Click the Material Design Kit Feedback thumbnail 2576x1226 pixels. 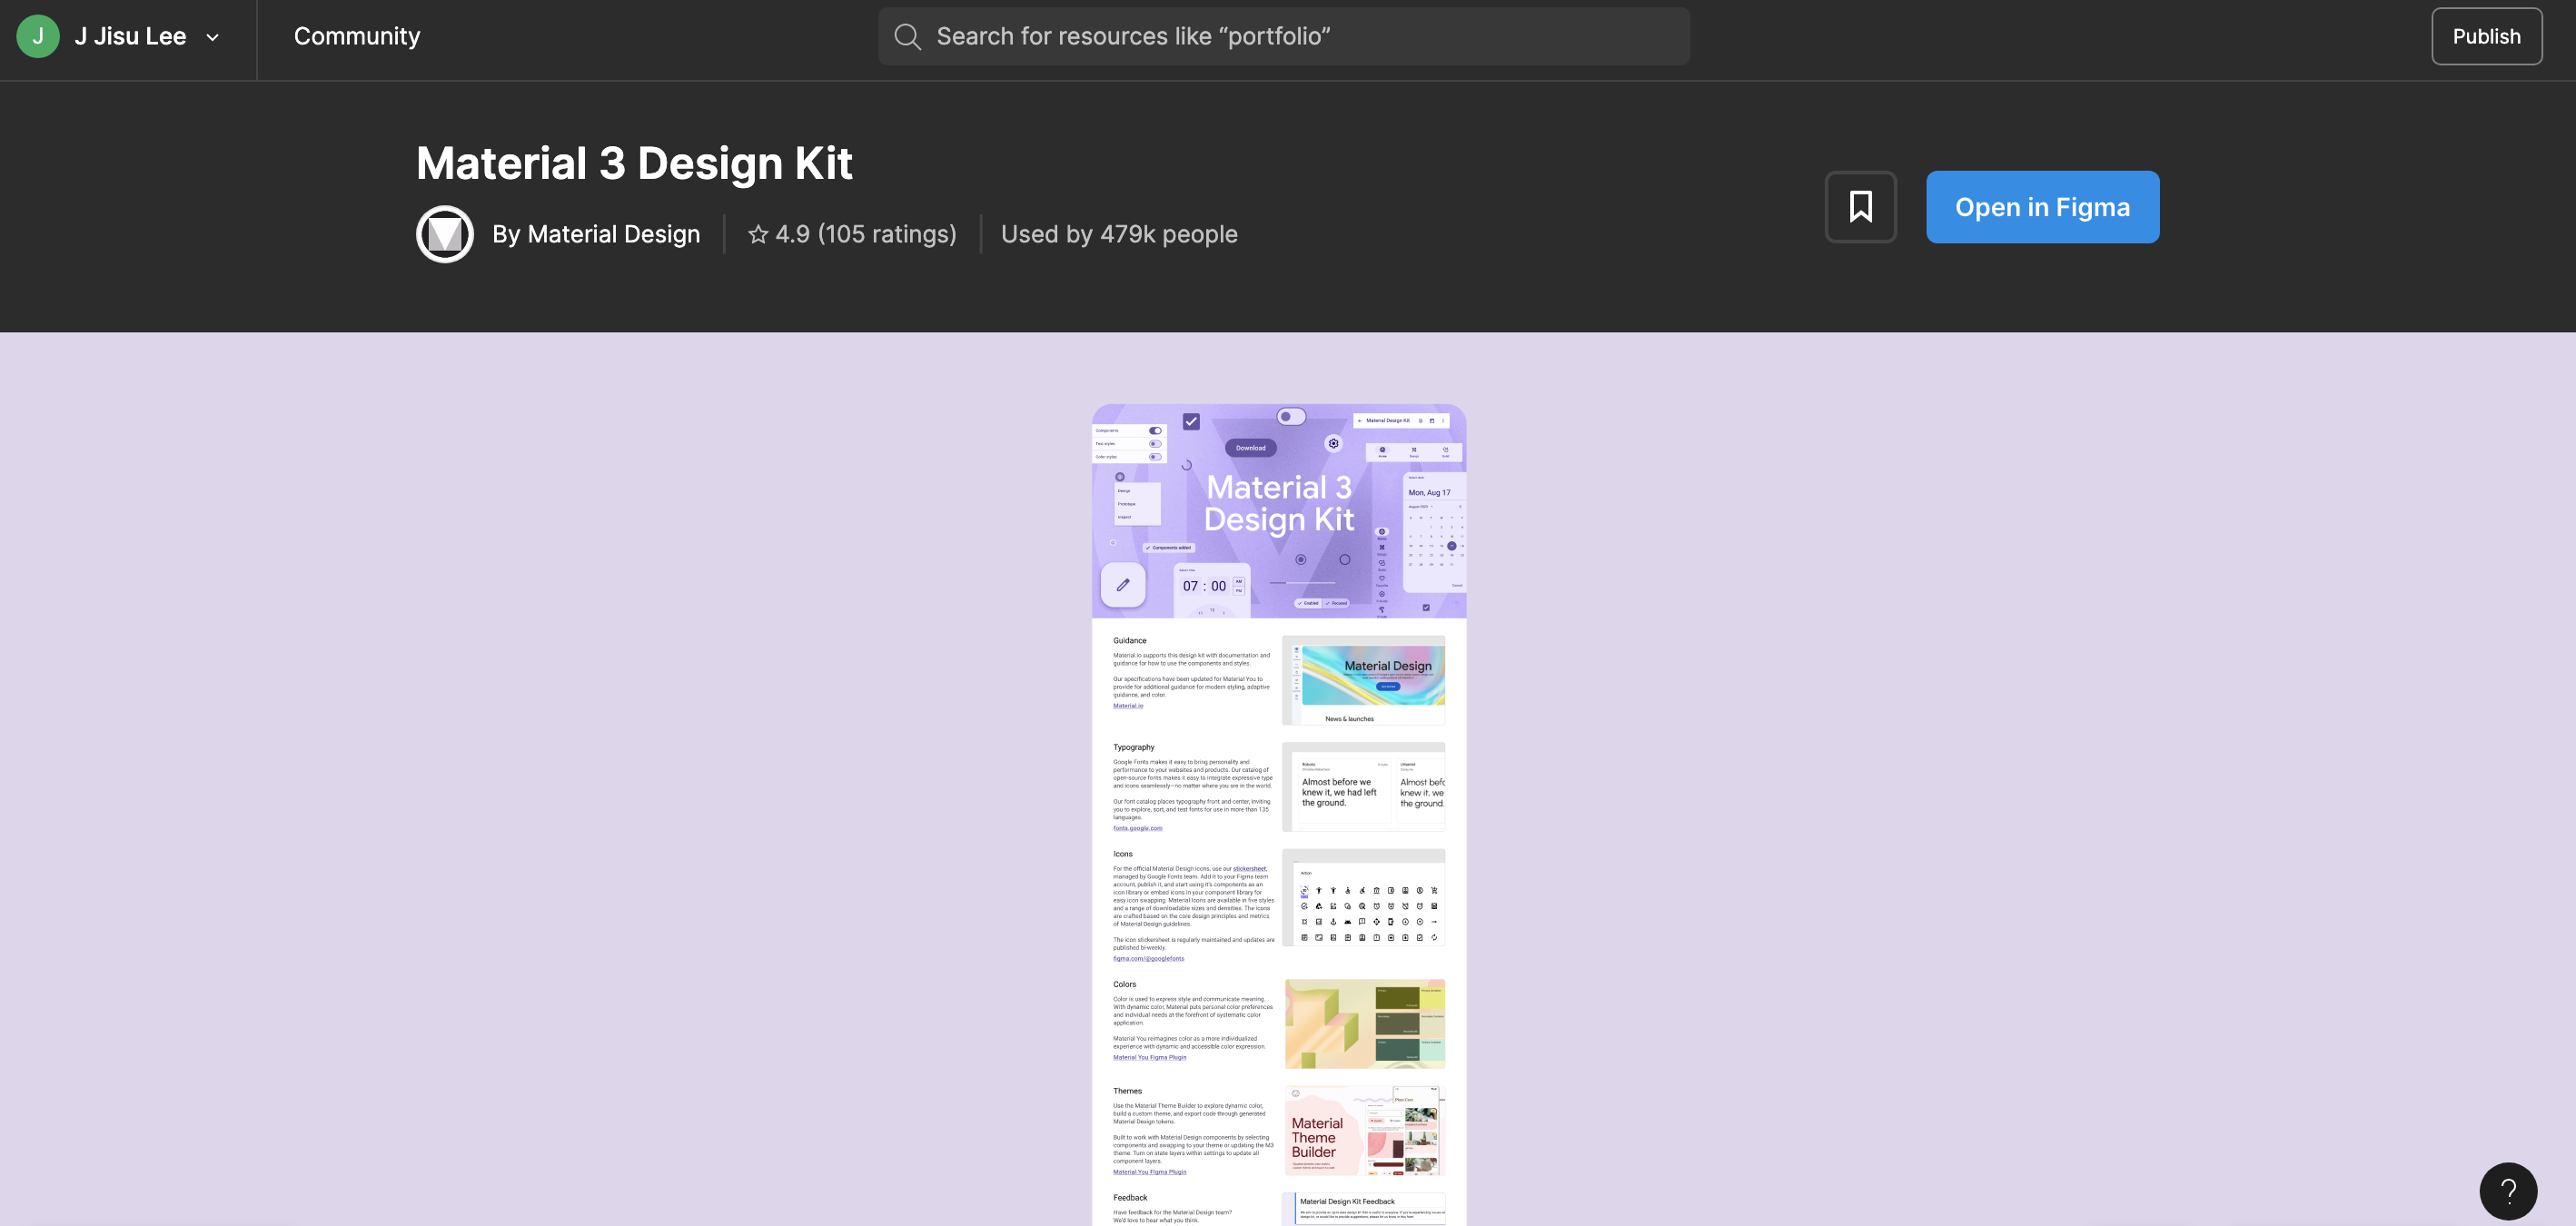1364,1209
